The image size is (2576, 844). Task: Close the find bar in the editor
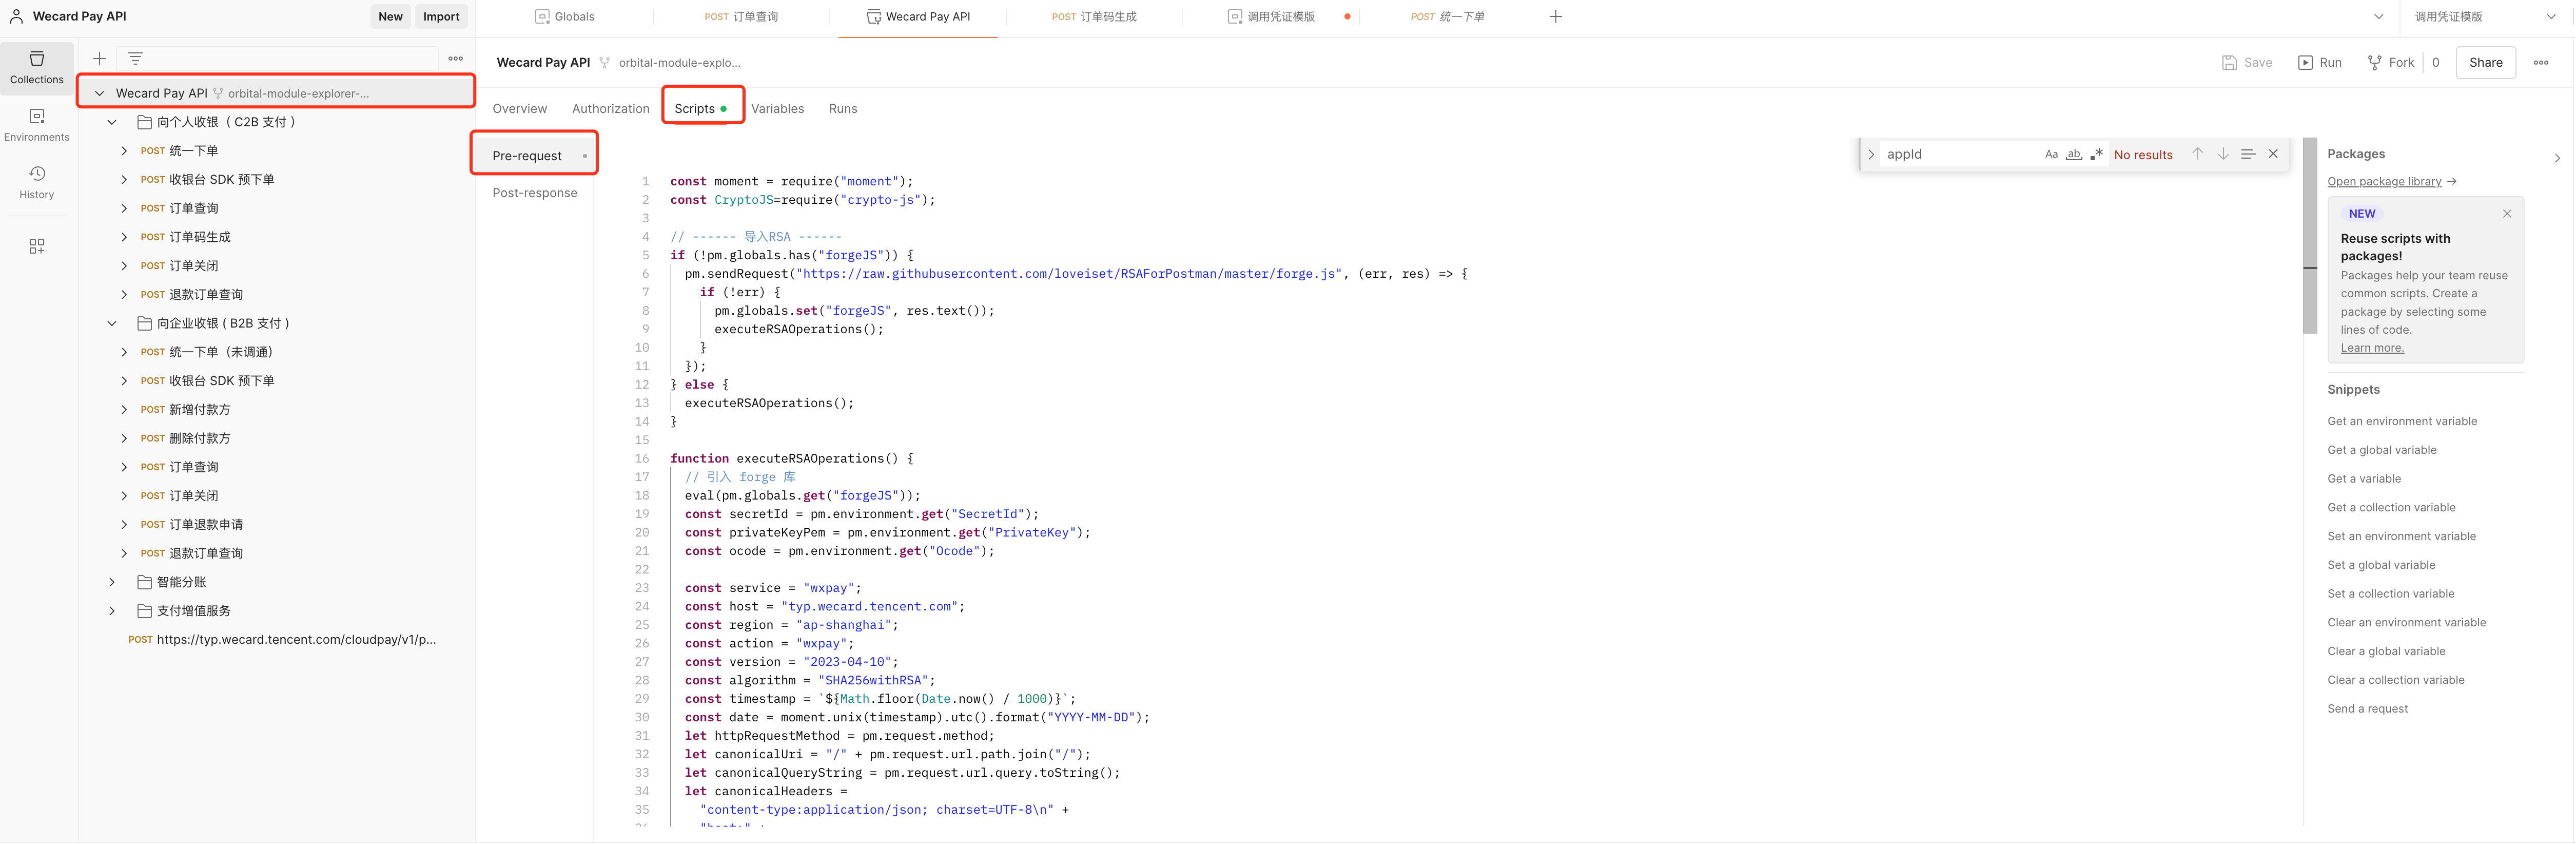click(x=2273, y=154)
